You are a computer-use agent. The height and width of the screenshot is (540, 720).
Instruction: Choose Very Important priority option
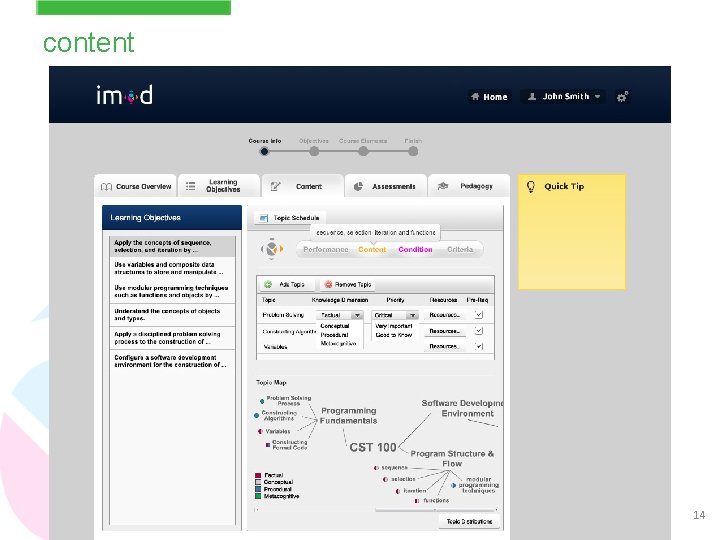coord(394,326)
